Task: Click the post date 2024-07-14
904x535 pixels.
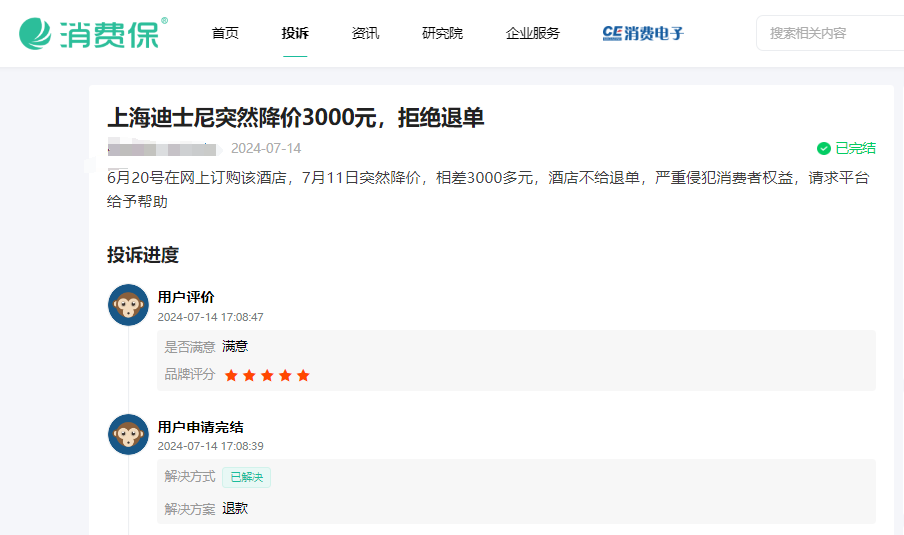Action: tap(266, 149)
